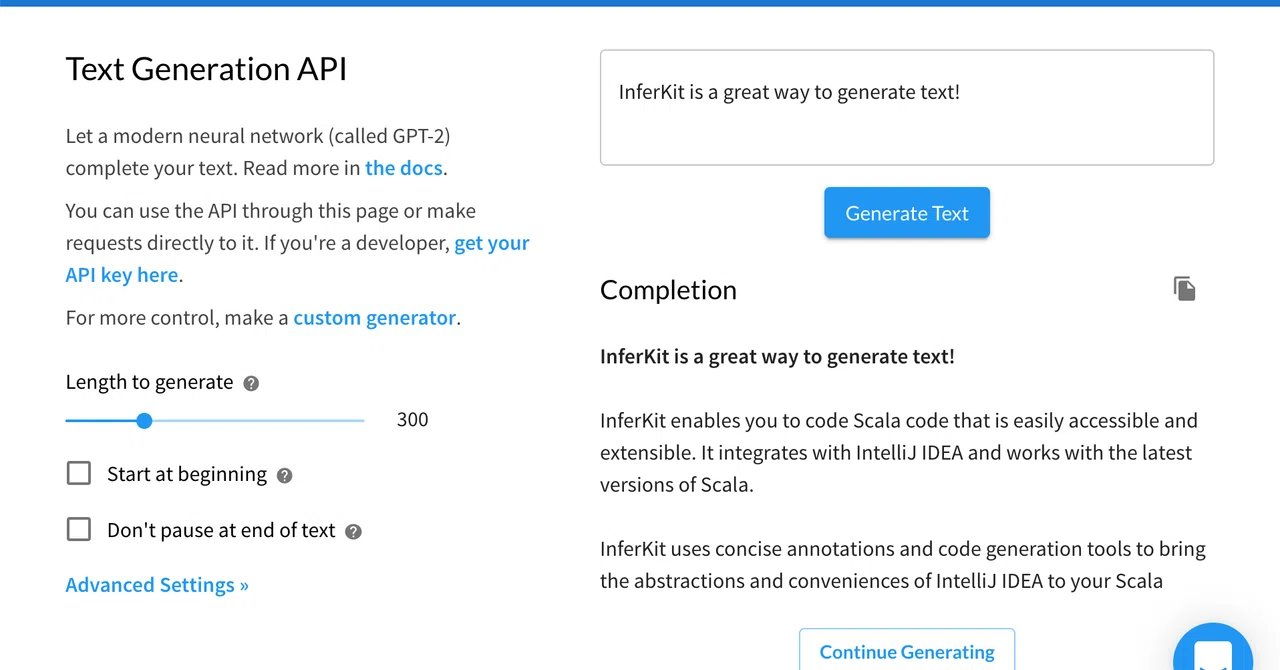Click the bold completion line 'InferKit is a great way'

(x=777, y=357)
